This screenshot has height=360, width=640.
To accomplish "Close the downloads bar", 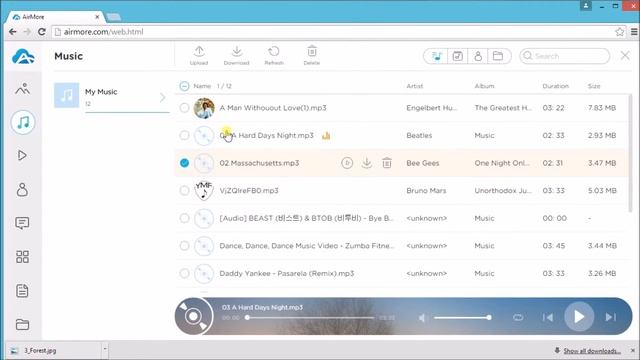I will 633,351.
